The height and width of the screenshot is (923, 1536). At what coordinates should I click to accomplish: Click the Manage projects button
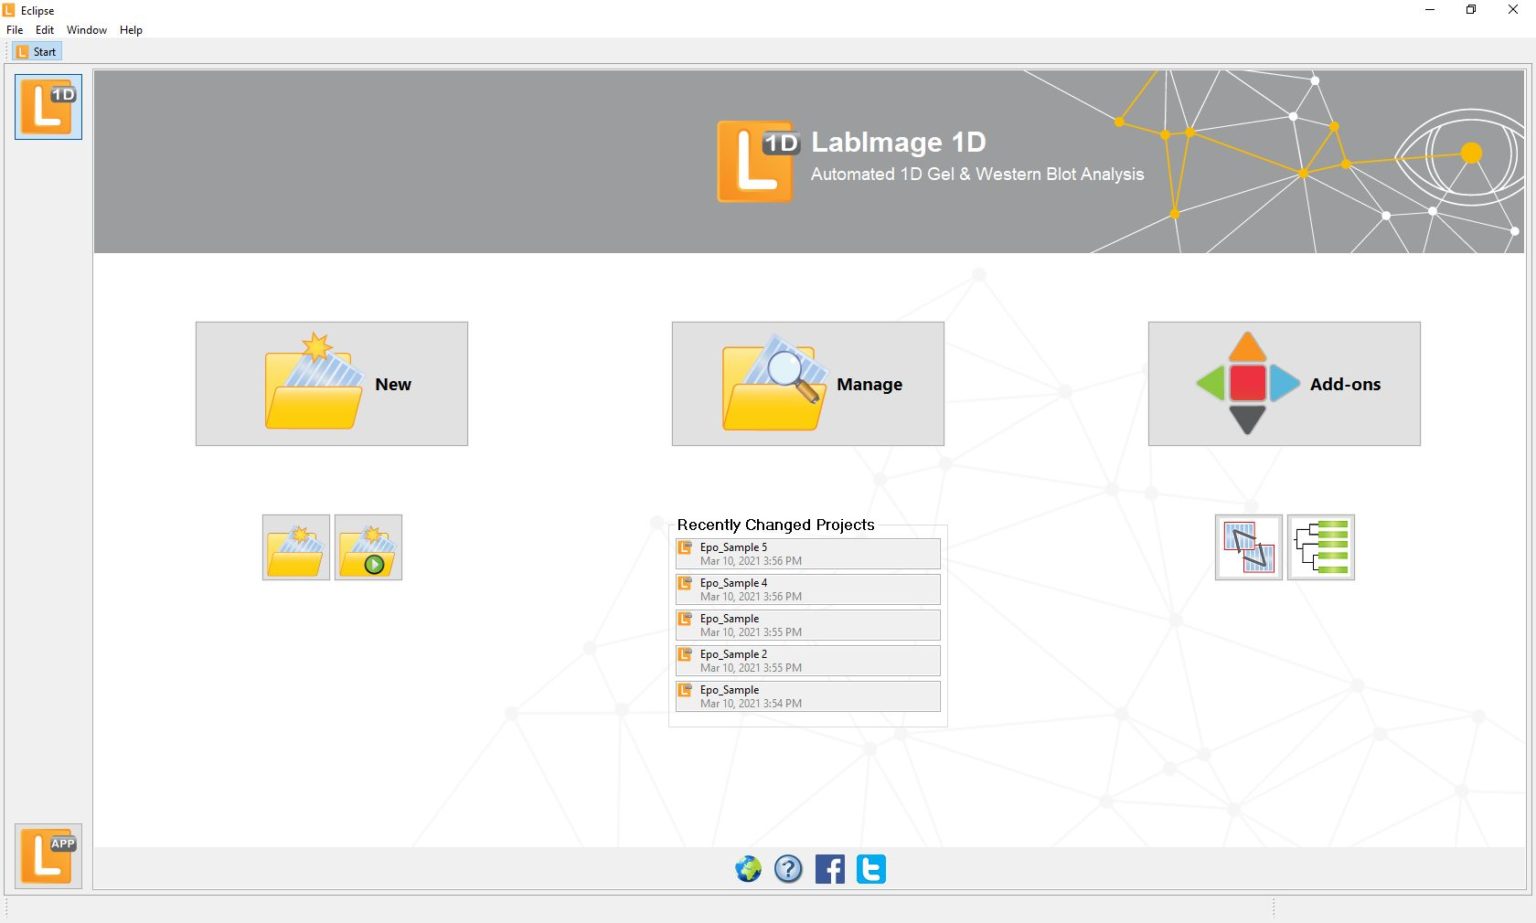(807, 384)
